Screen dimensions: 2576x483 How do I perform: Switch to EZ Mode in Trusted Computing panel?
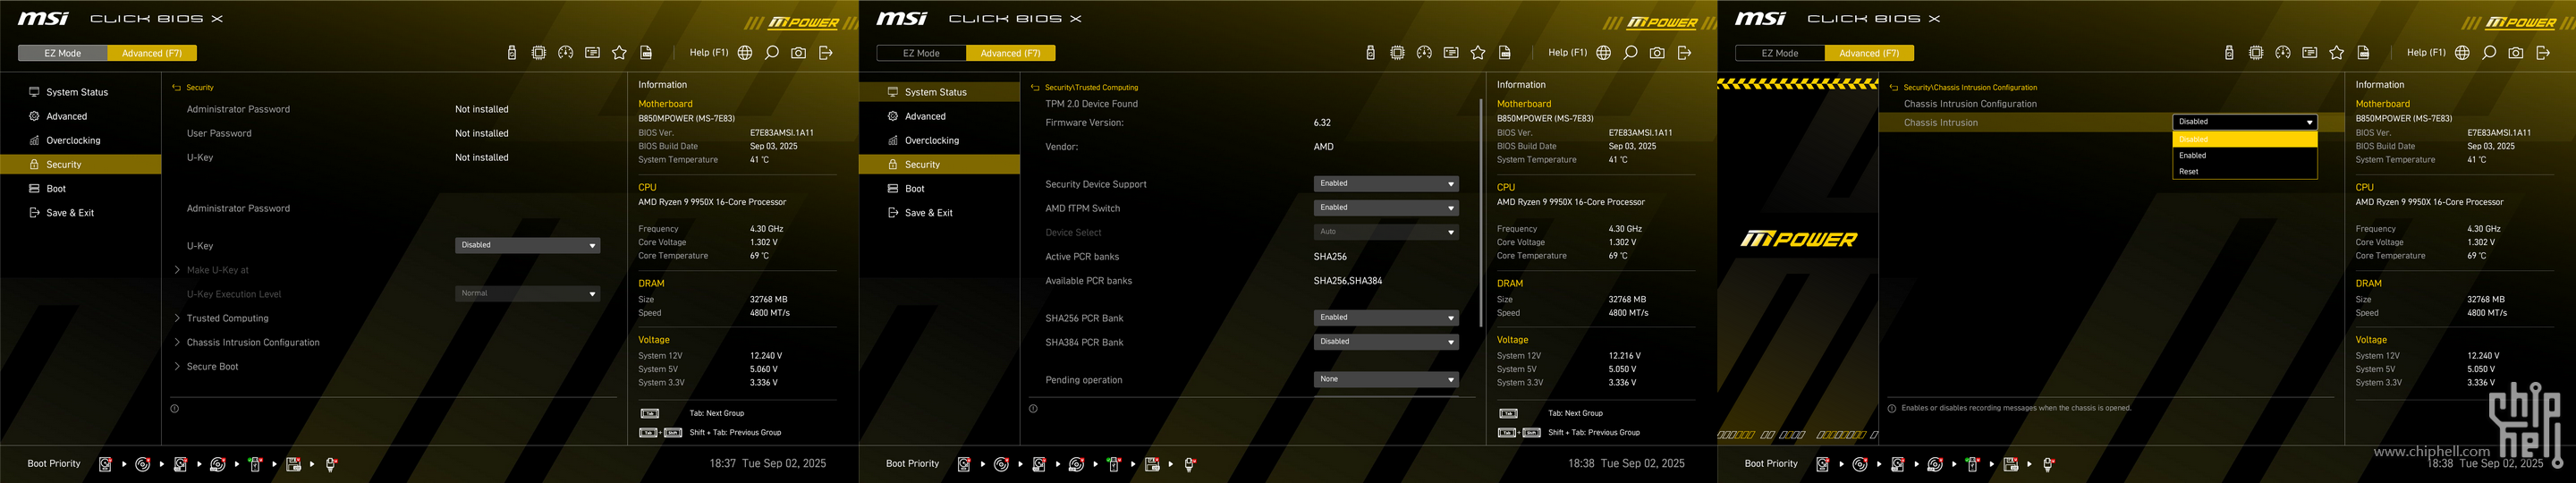tap(921, 53)
